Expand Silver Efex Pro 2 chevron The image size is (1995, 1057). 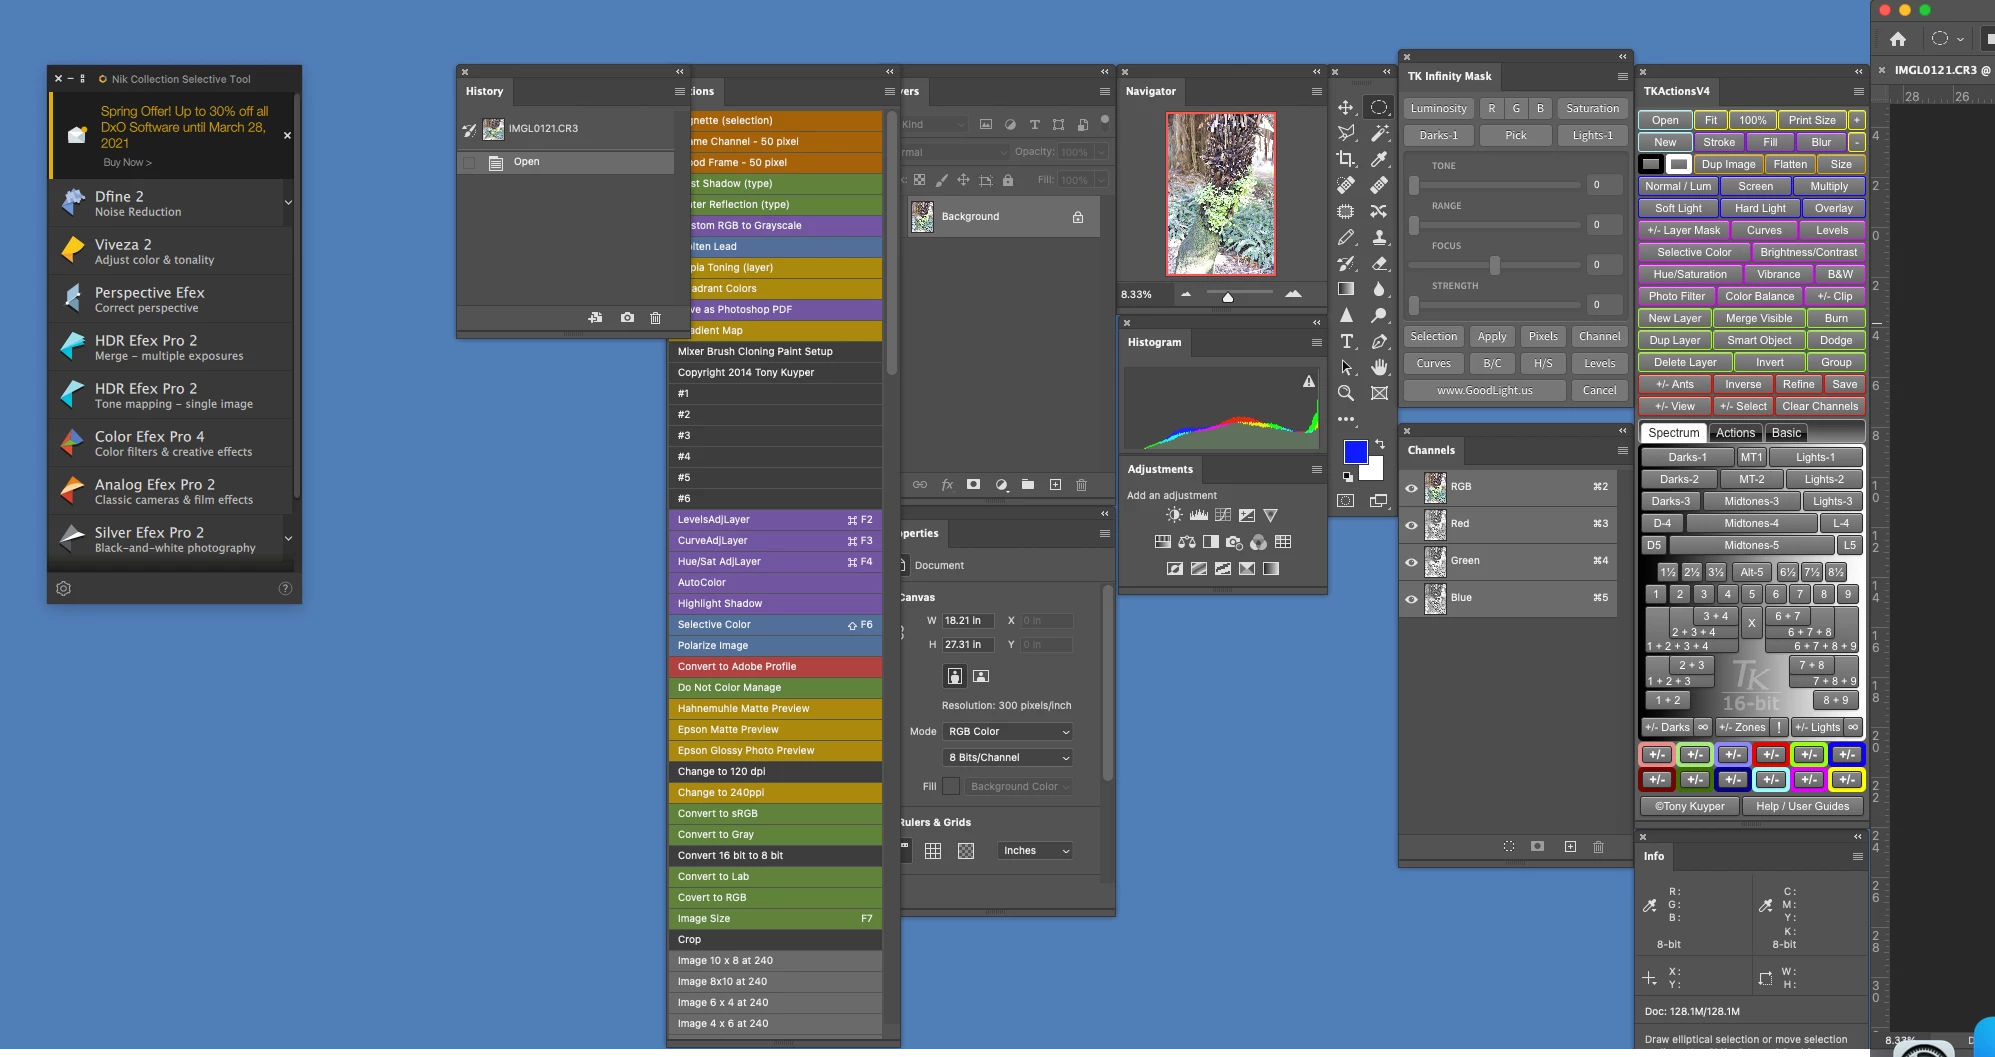288,538
